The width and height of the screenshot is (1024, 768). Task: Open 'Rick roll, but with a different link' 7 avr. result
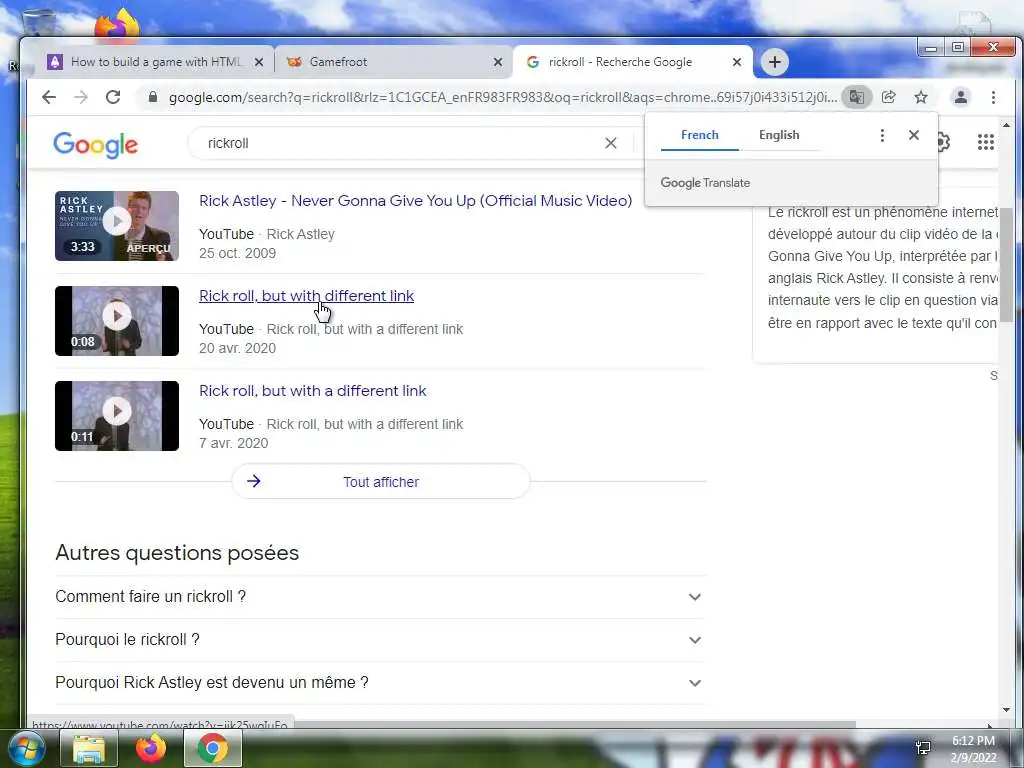click(312, 391)
